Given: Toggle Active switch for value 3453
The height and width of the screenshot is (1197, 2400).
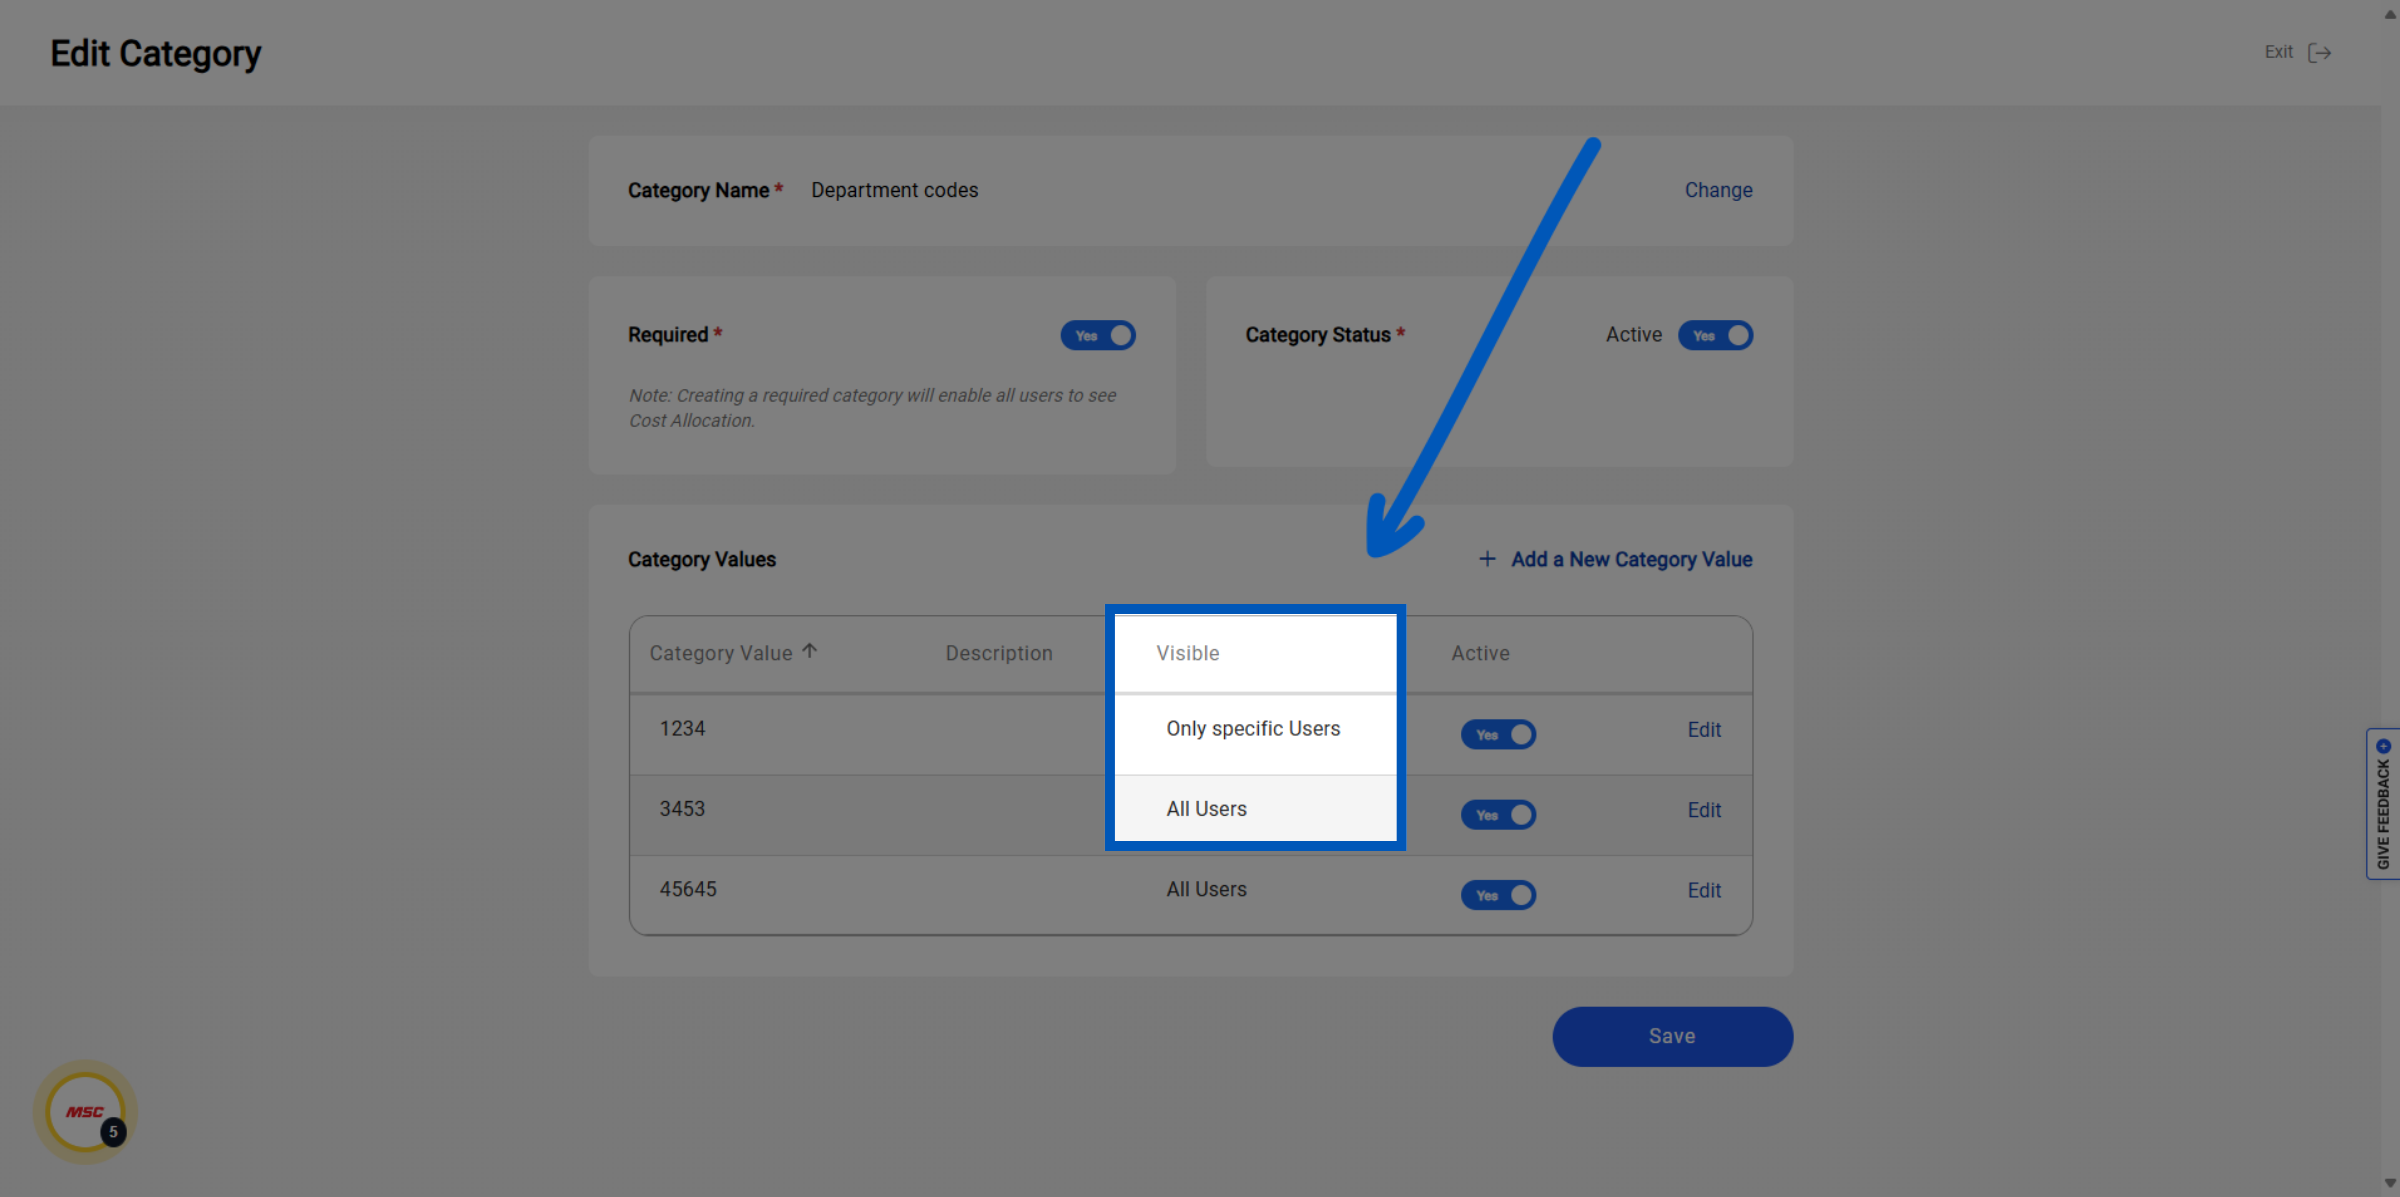Looking at the screenshot, I should coord(1498,814).
